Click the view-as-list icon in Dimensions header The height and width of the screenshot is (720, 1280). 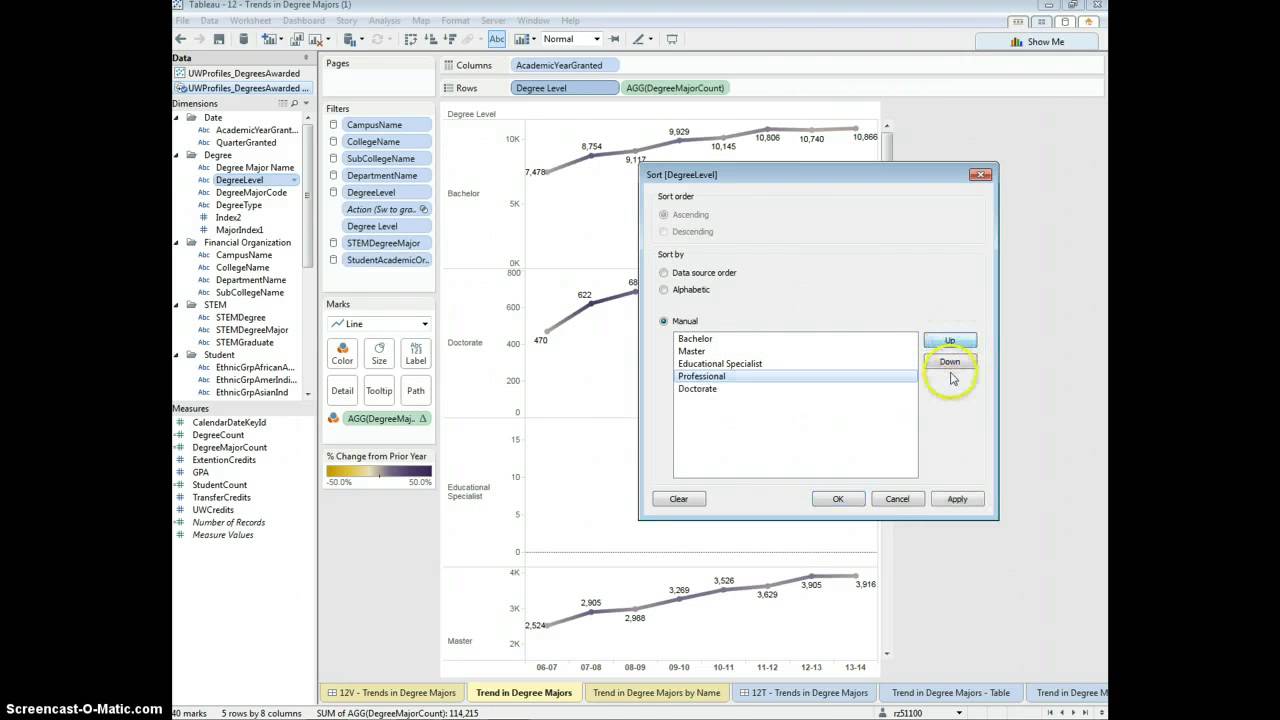click(x=283, y=103)
